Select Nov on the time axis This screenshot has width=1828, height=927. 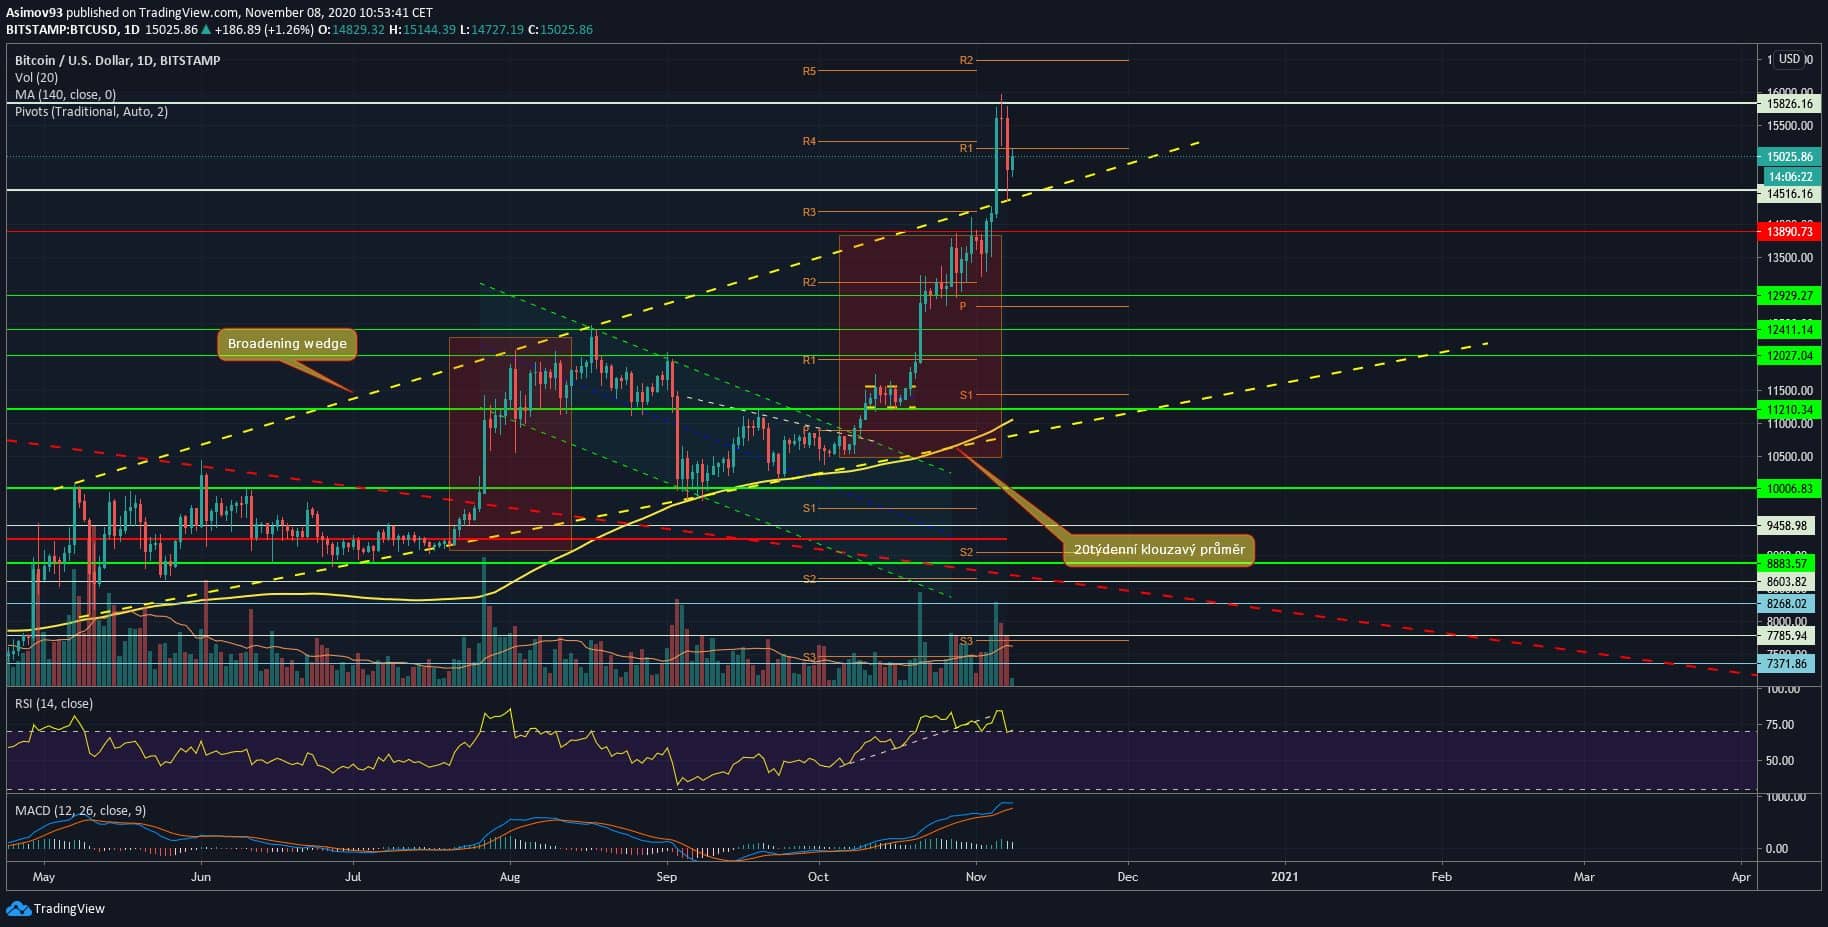976,877
